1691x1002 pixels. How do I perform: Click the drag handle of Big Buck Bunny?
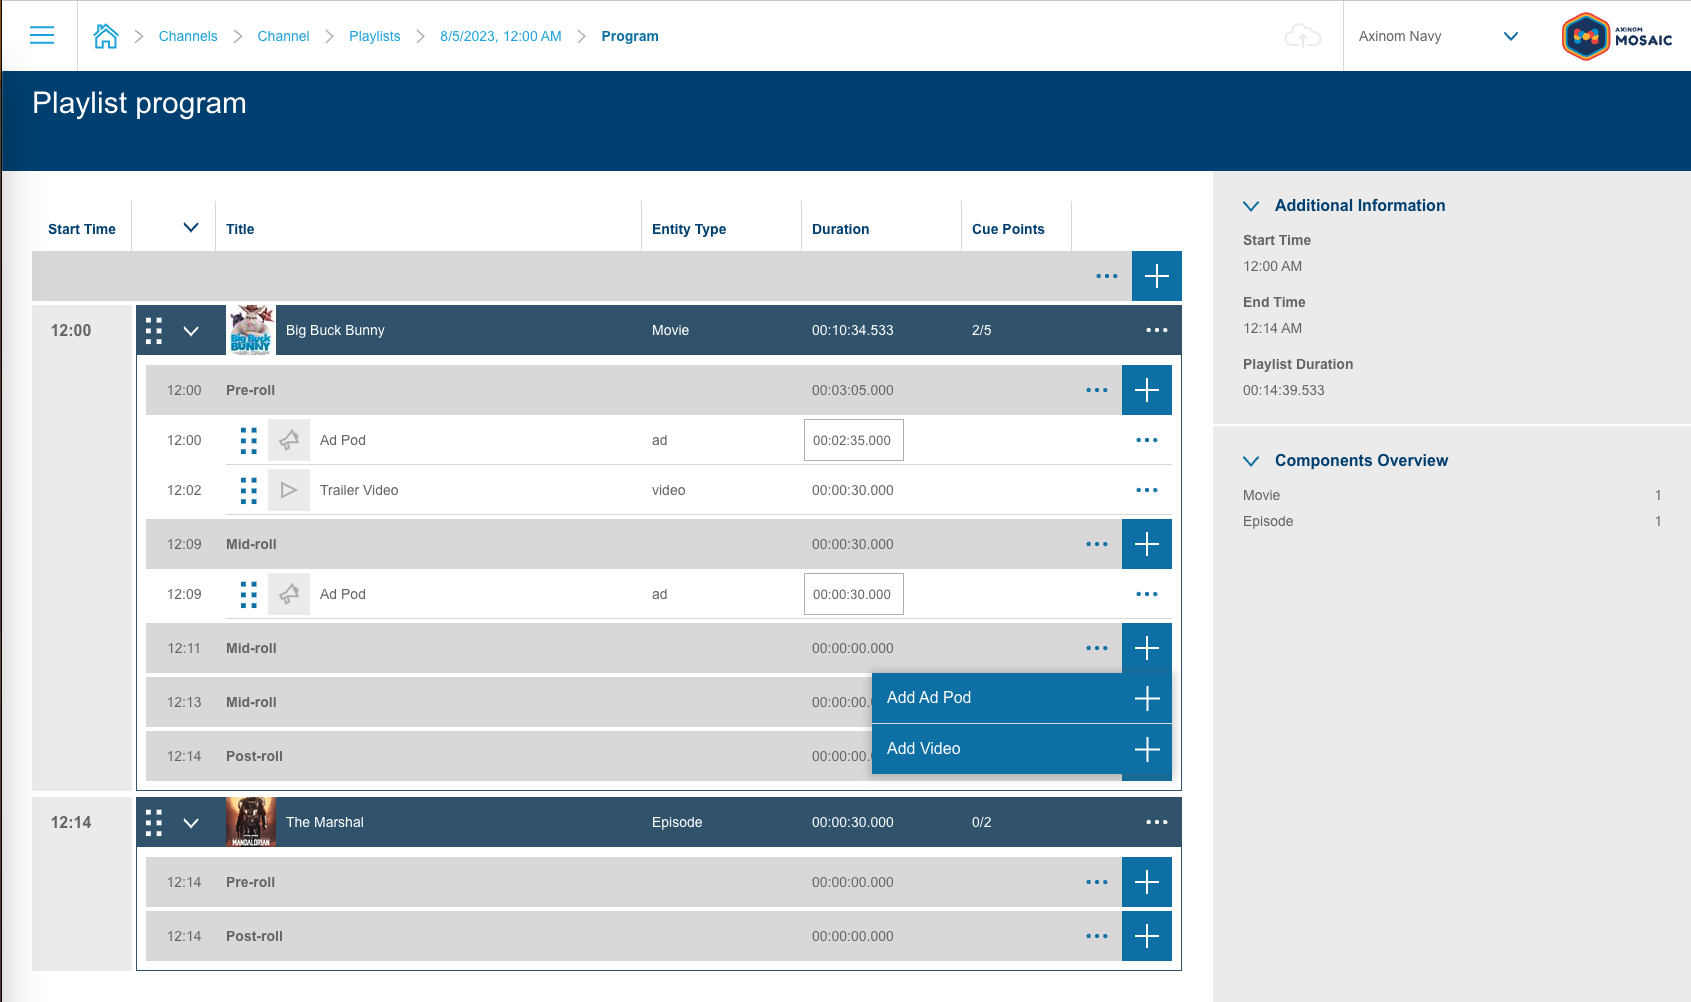pyautogui.click(x=153, y=330)
